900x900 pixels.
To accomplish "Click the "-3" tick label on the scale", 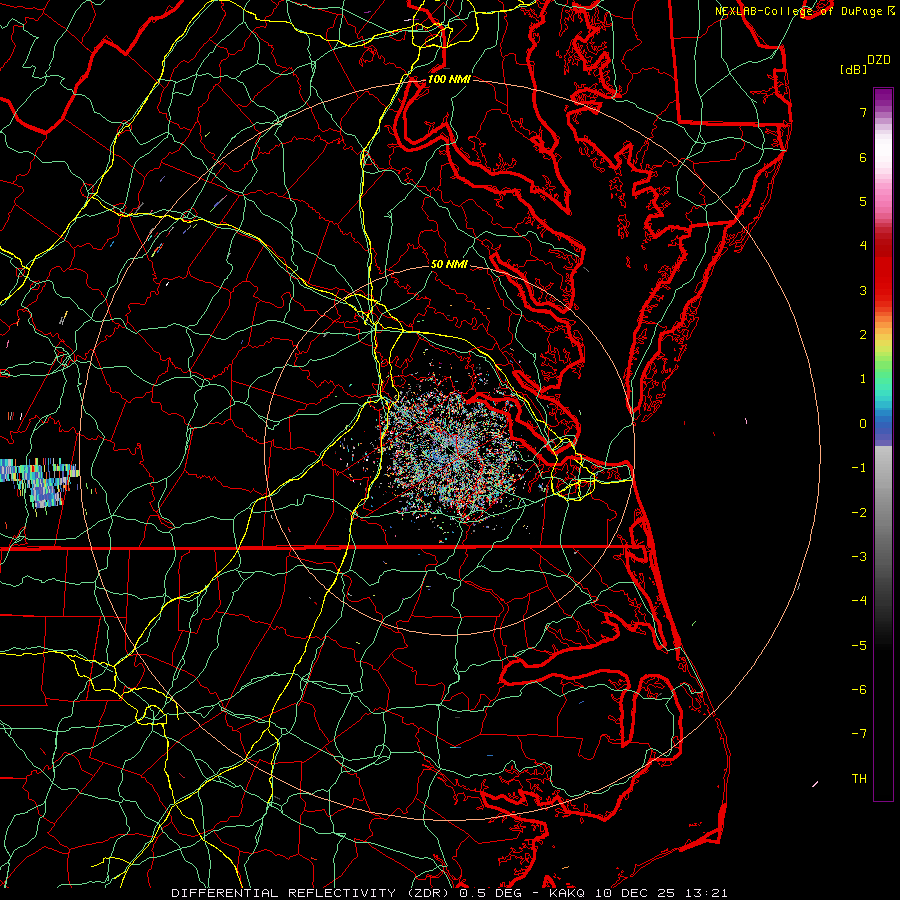I will [x=859, y=557].
